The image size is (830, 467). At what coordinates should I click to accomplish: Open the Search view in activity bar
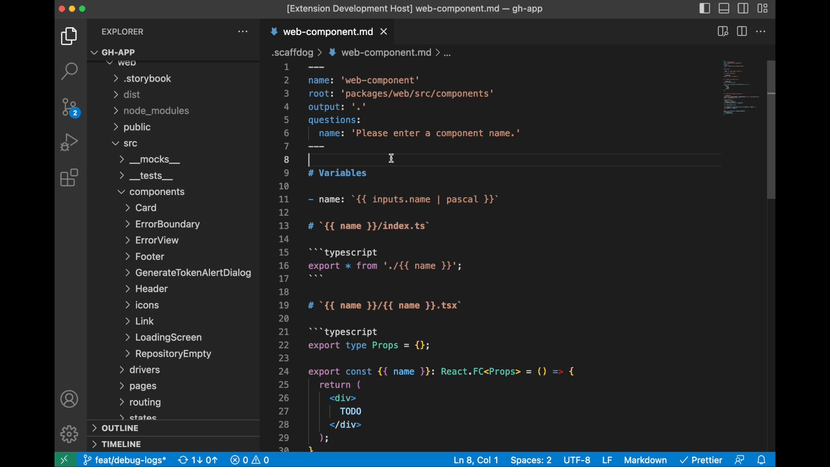pos(69,71)
